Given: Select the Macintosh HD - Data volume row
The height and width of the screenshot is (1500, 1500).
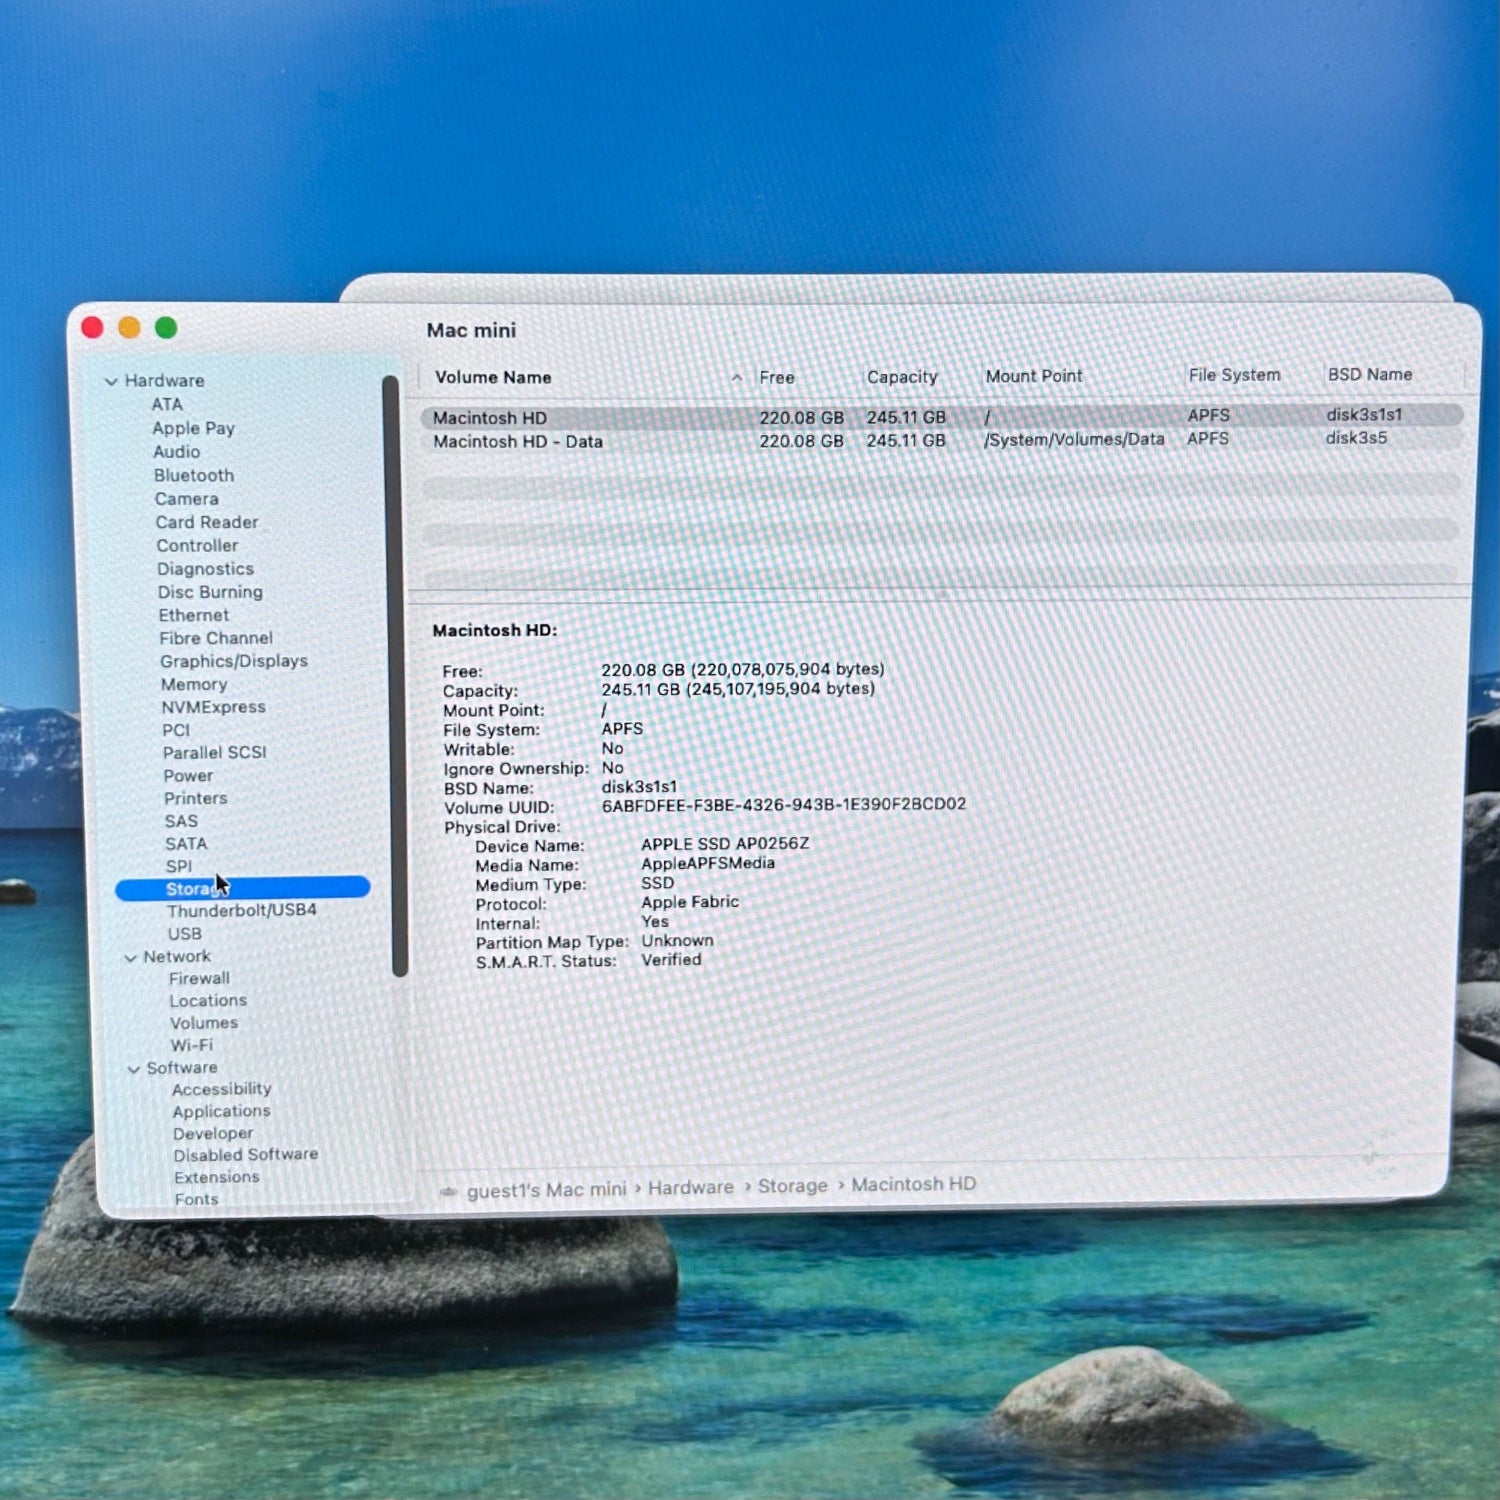Looking at the screenshot, I should [942, 440].
